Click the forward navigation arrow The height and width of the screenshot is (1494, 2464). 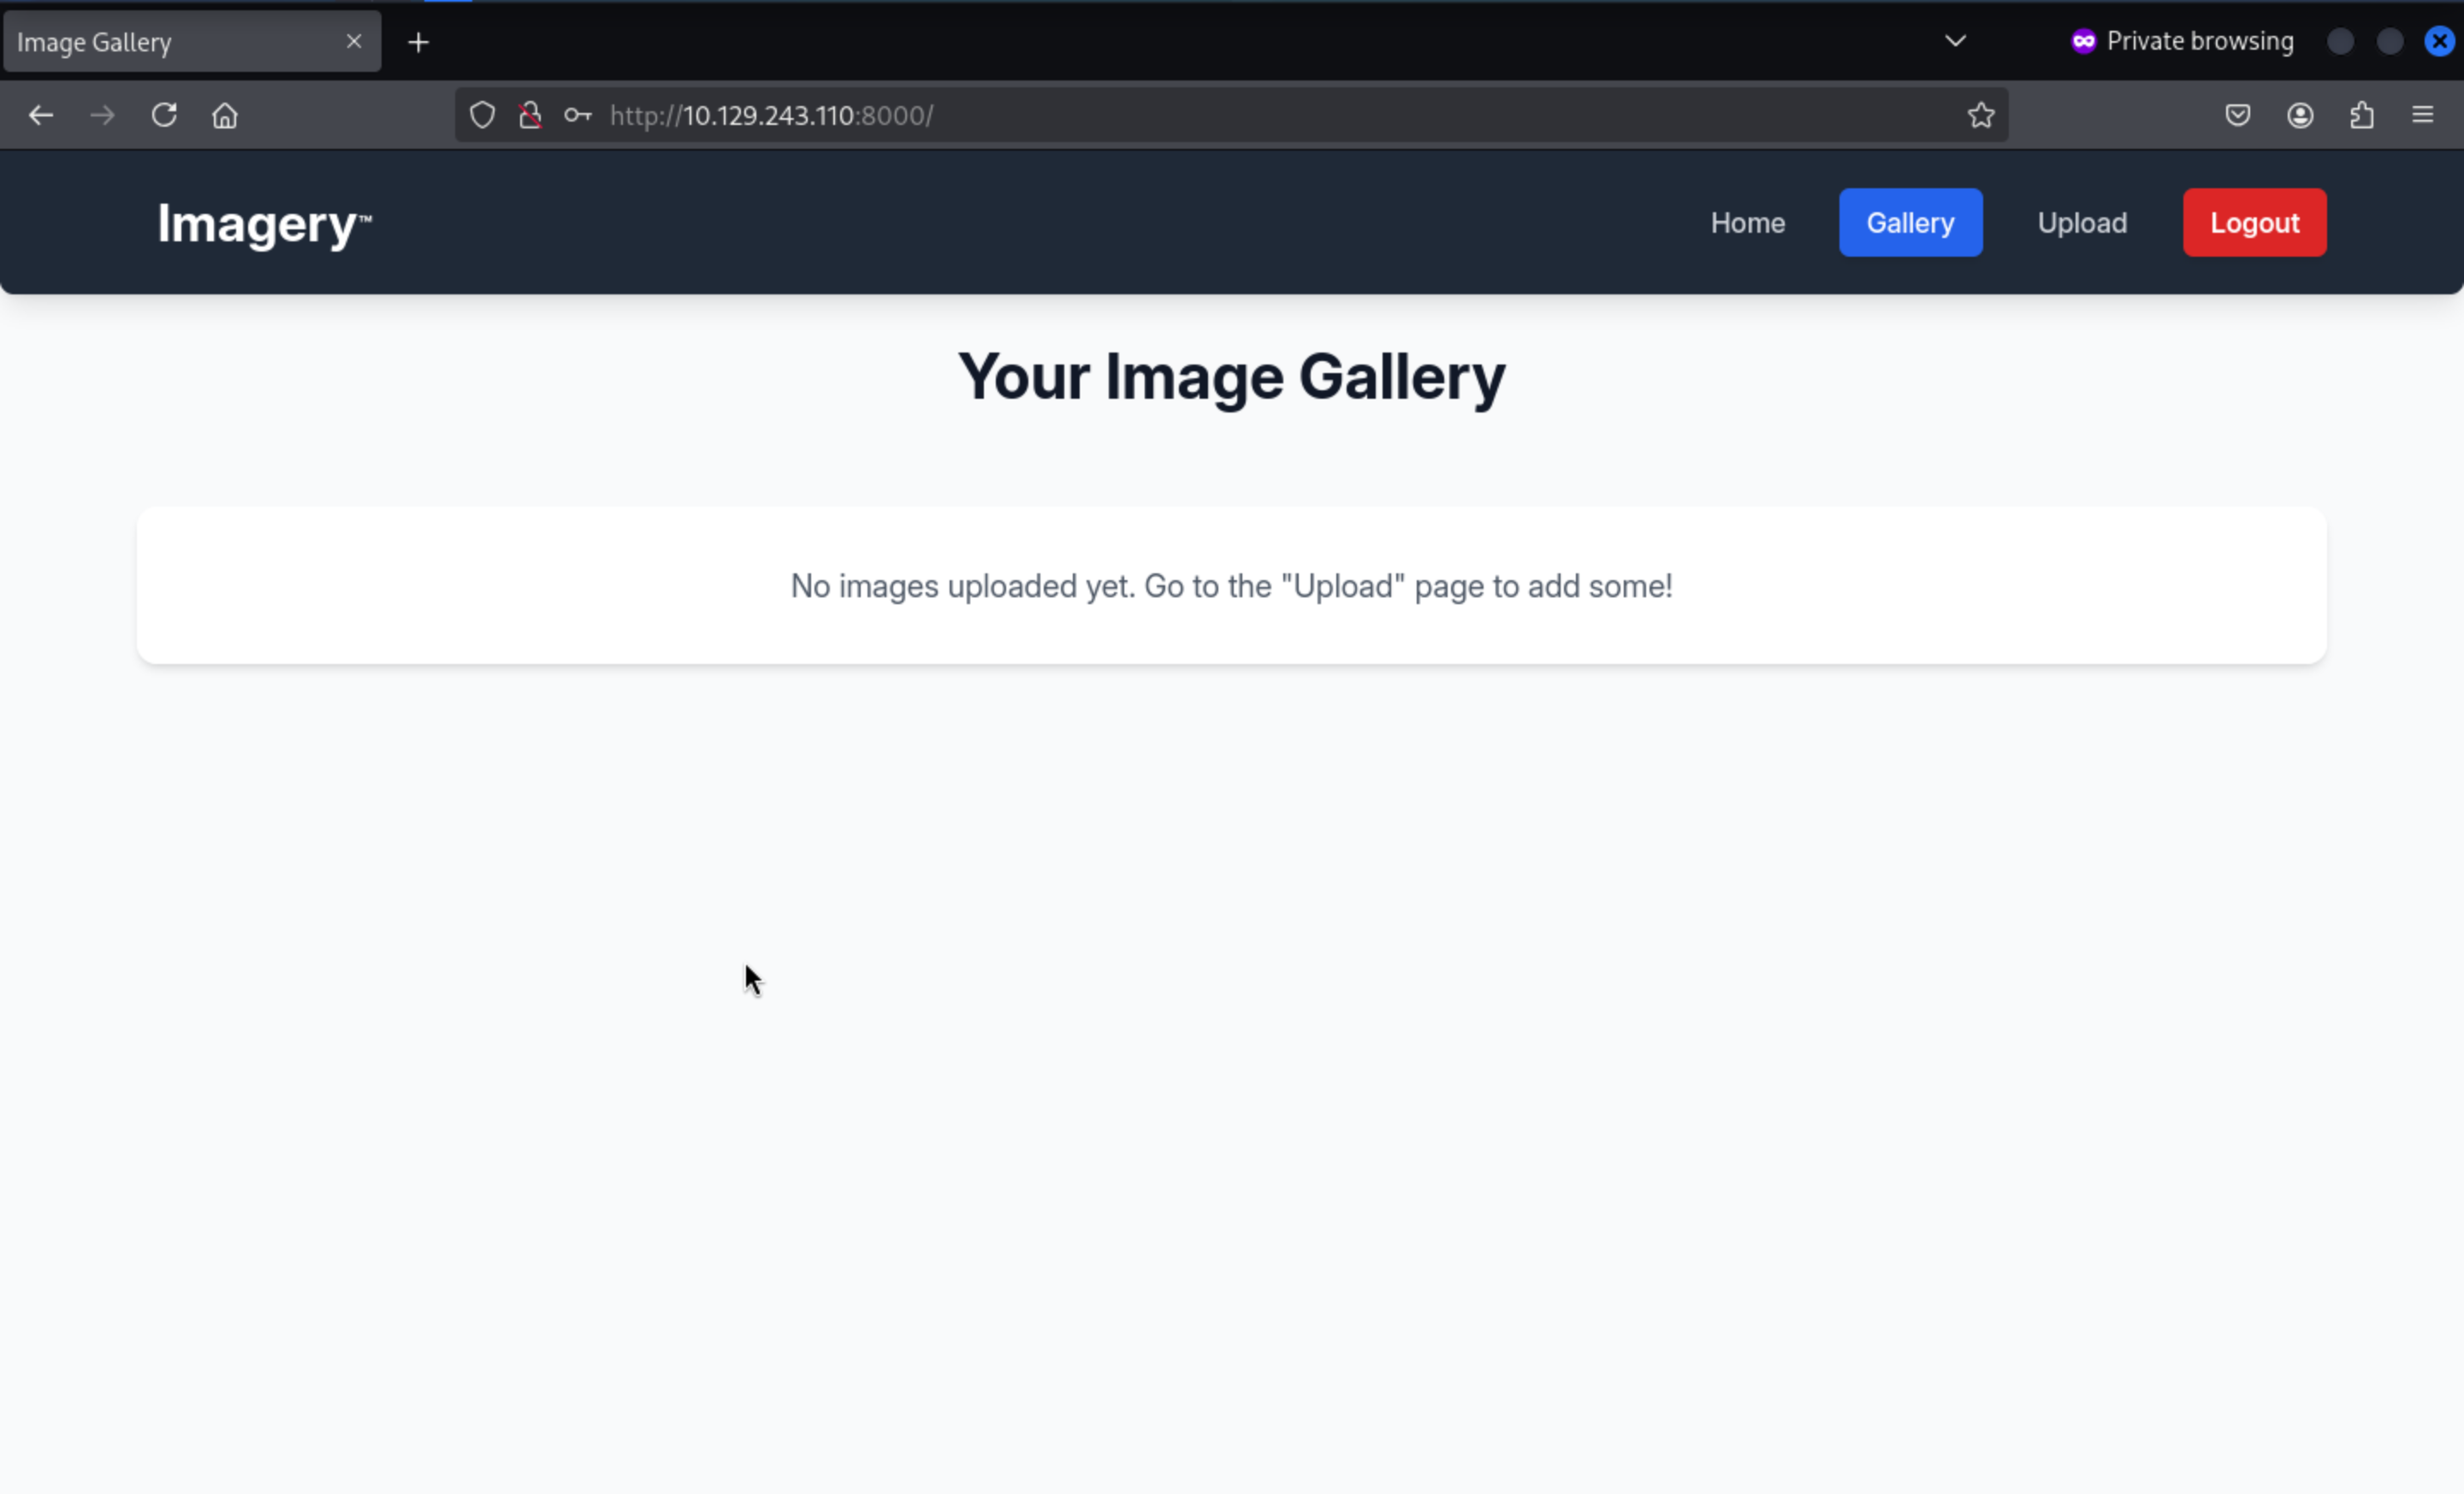coord(102,115)
